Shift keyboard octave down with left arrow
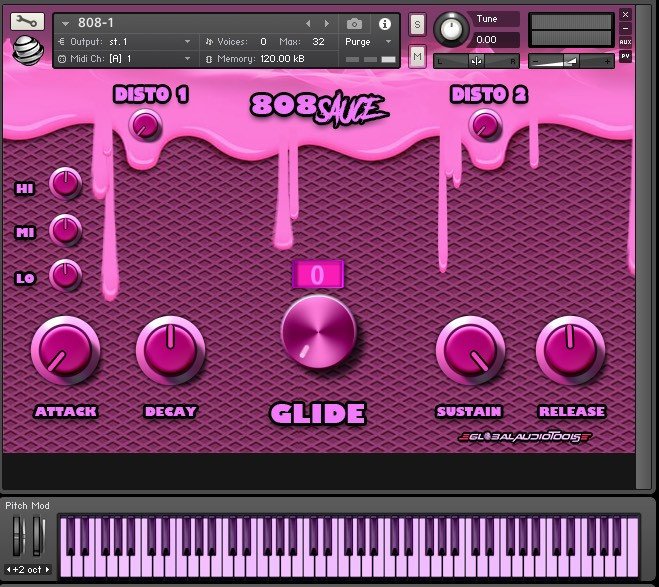Image resolution: width=659 pixels, height=587 pixels. click(8, 570)
